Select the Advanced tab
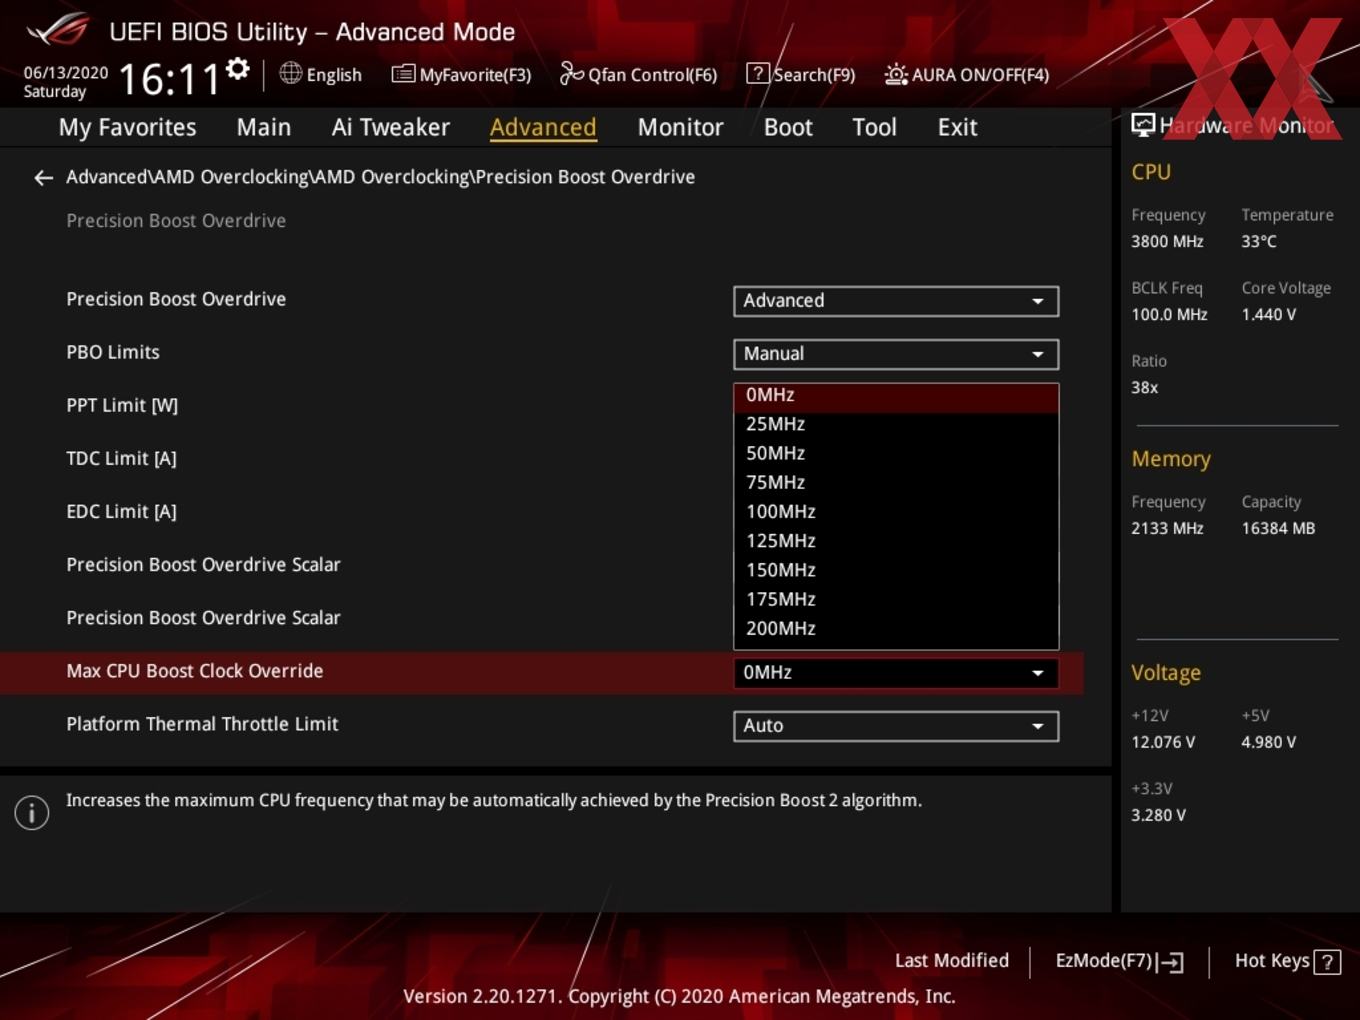Image resolution: width=1360 pixels, height=1020 pixels. tap(543, 127)
